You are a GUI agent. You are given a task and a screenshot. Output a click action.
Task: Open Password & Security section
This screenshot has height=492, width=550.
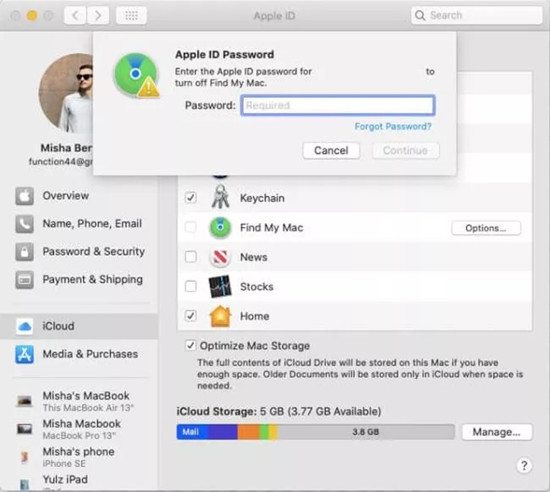click(x=80, y=251)
